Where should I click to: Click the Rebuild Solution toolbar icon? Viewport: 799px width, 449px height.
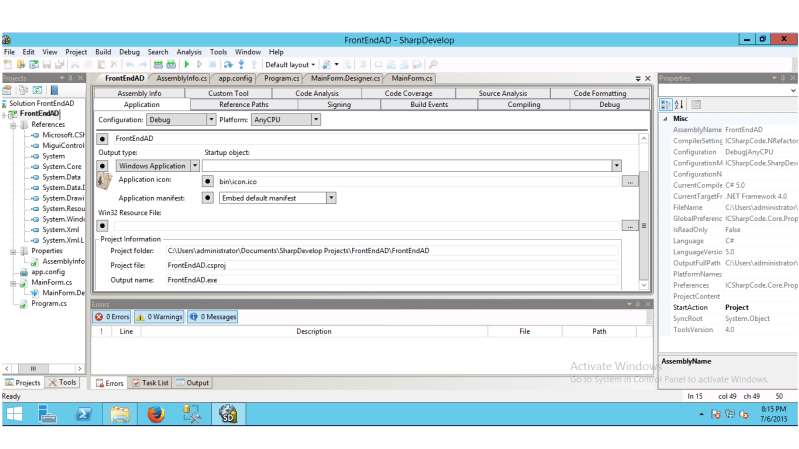(x=171, y=65)
